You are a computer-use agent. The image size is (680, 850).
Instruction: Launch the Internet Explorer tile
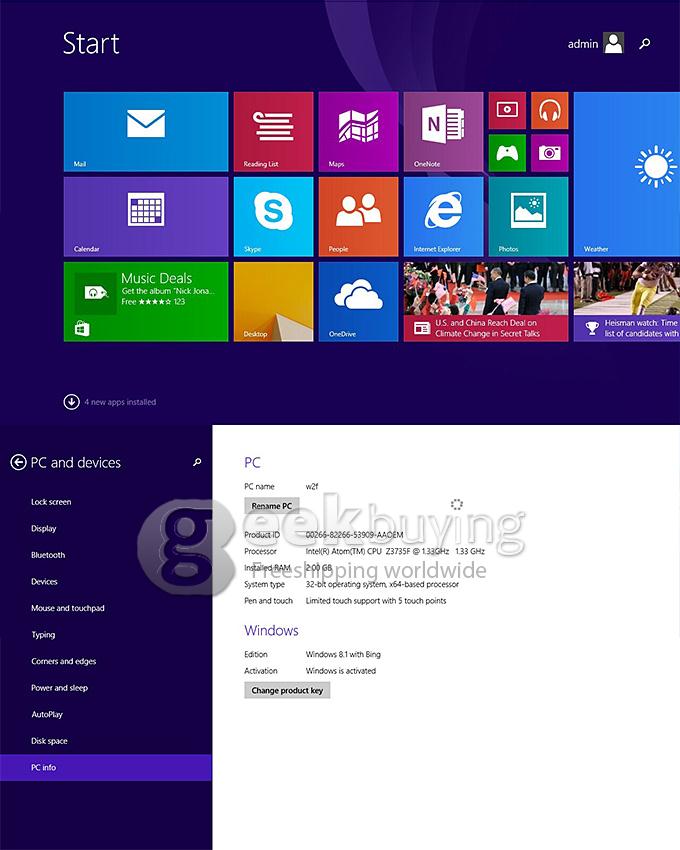tap(443, 216)
